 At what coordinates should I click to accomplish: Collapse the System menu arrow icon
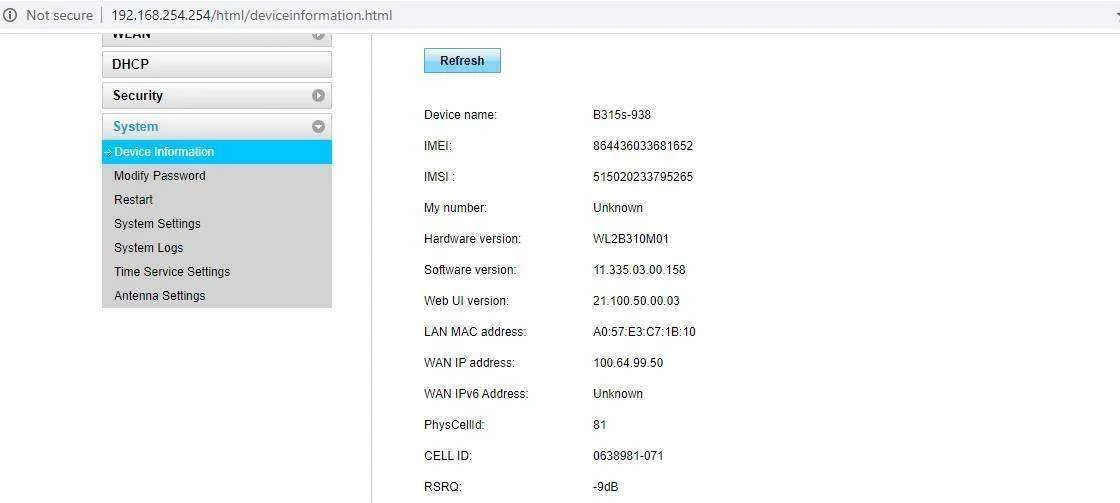[319, 126]
